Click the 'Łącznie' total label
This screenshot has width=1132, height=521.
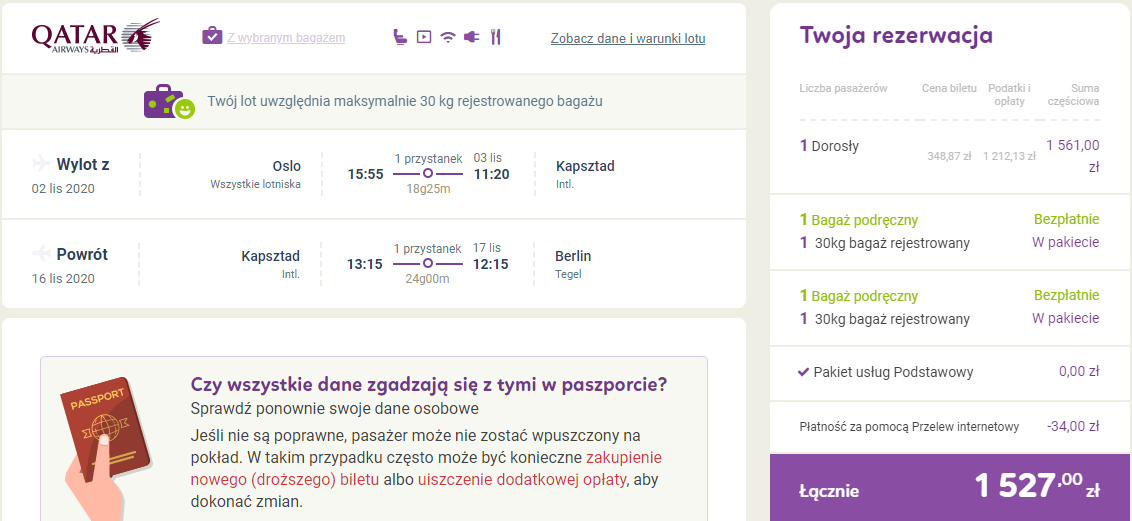pos(829,491)
